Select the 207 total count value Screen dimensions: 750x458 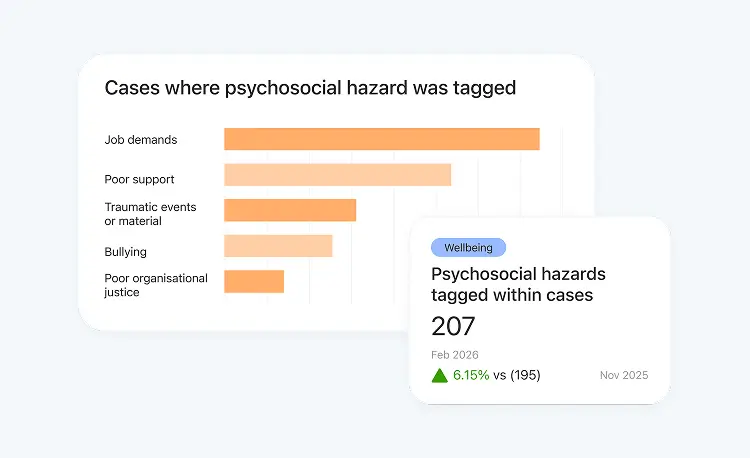click(x=453, y=327)
